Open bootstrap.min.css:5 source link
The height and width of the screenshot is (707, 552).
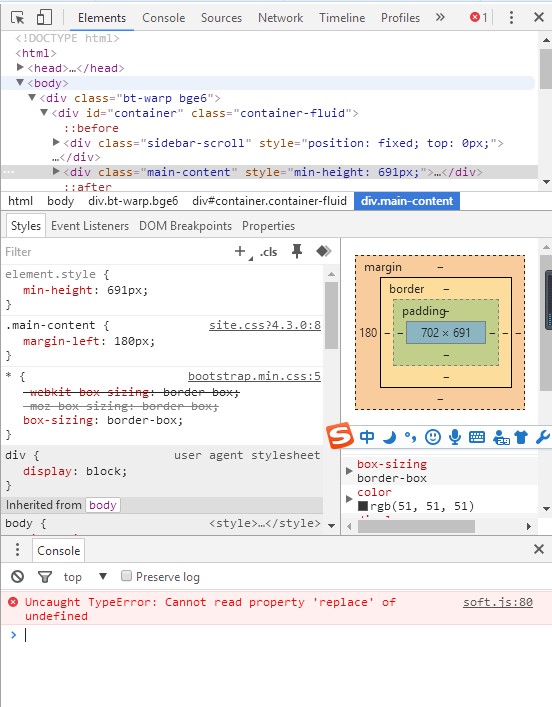pyautogui.click(x=254, y=376)
